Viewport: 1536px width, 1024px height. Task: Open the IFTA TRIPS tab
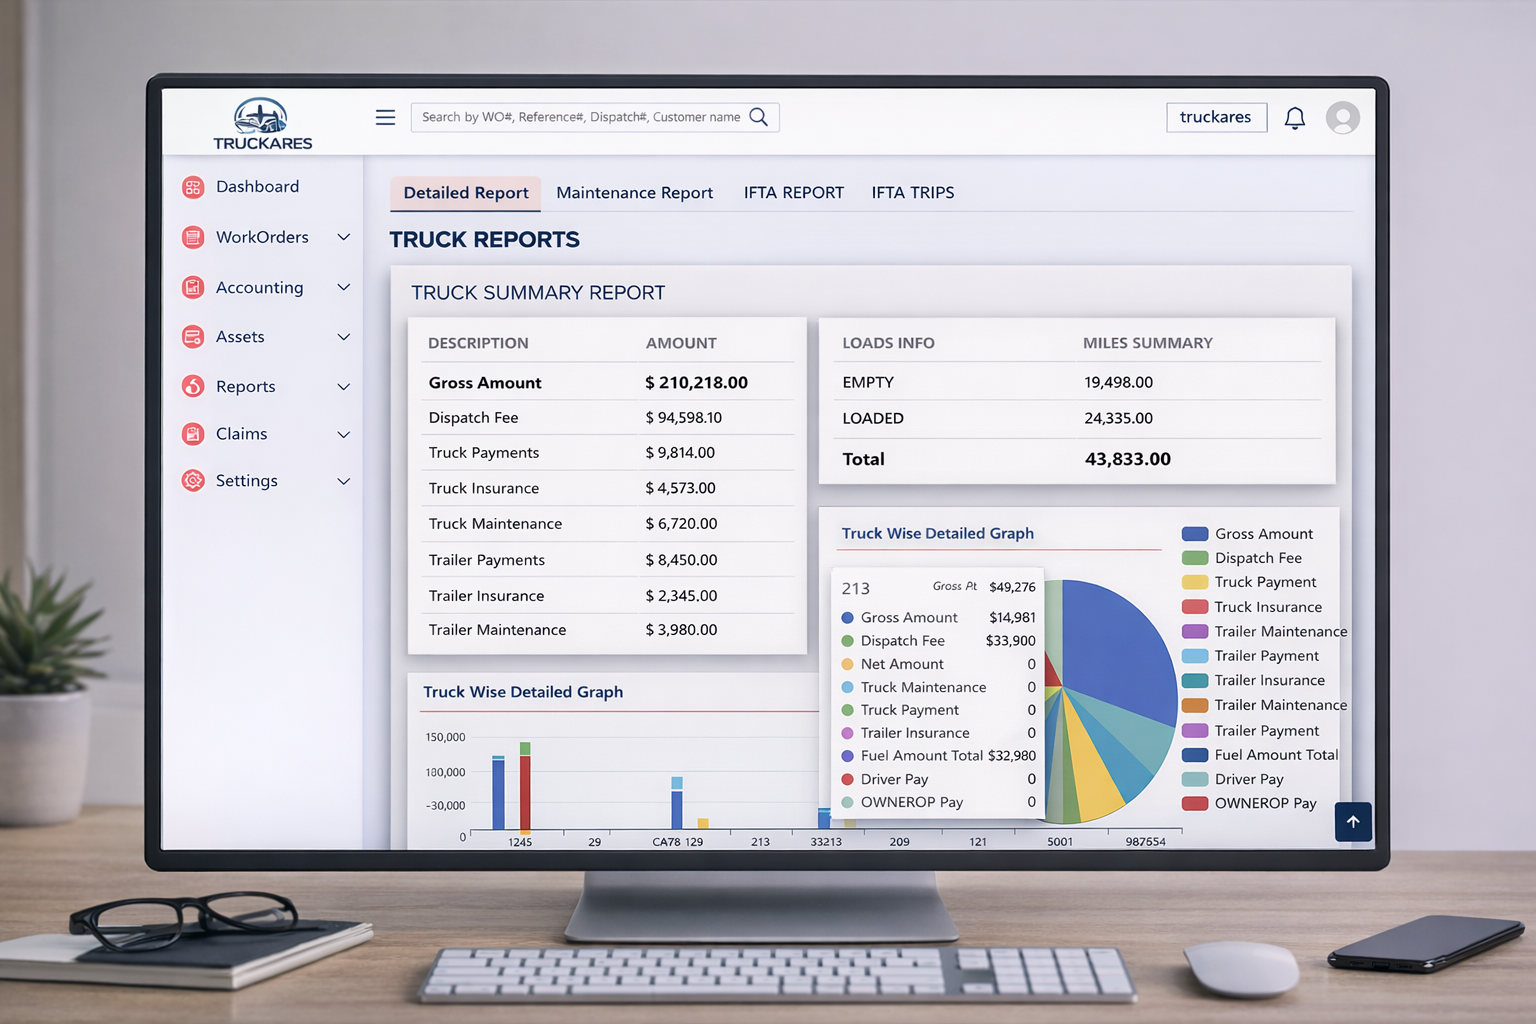912,192
